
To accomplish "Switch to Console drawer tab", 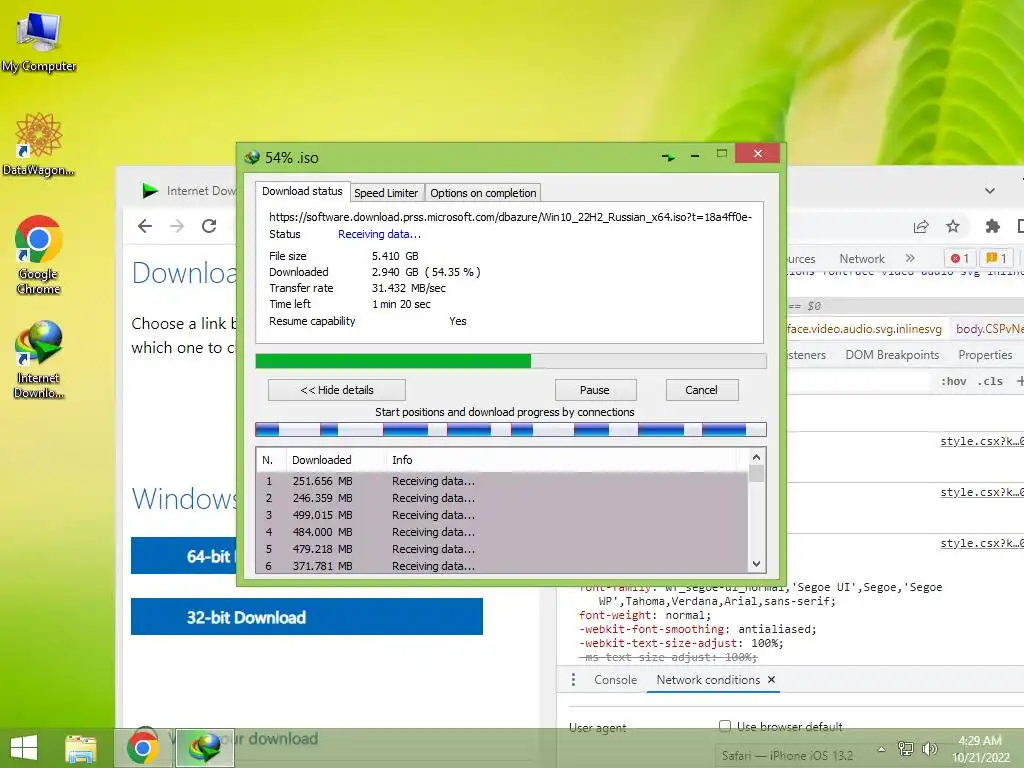I will click(x=615, y=680).
